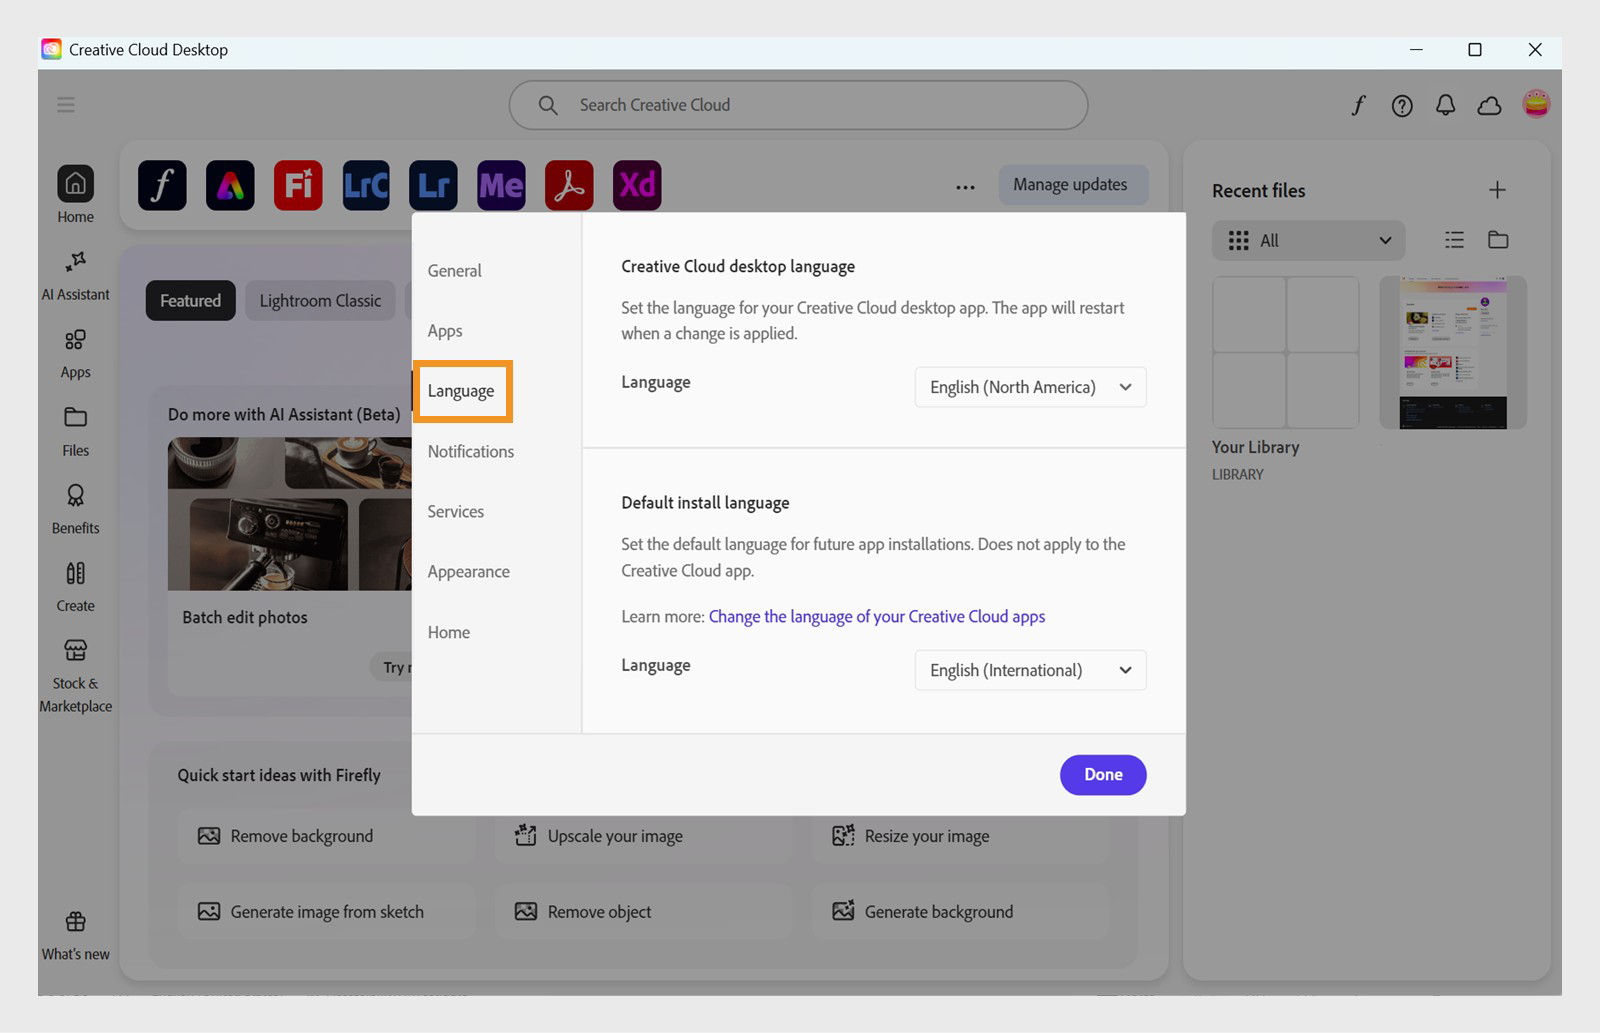
Task: Open the account profile avatar
Action: [1536, 104]
